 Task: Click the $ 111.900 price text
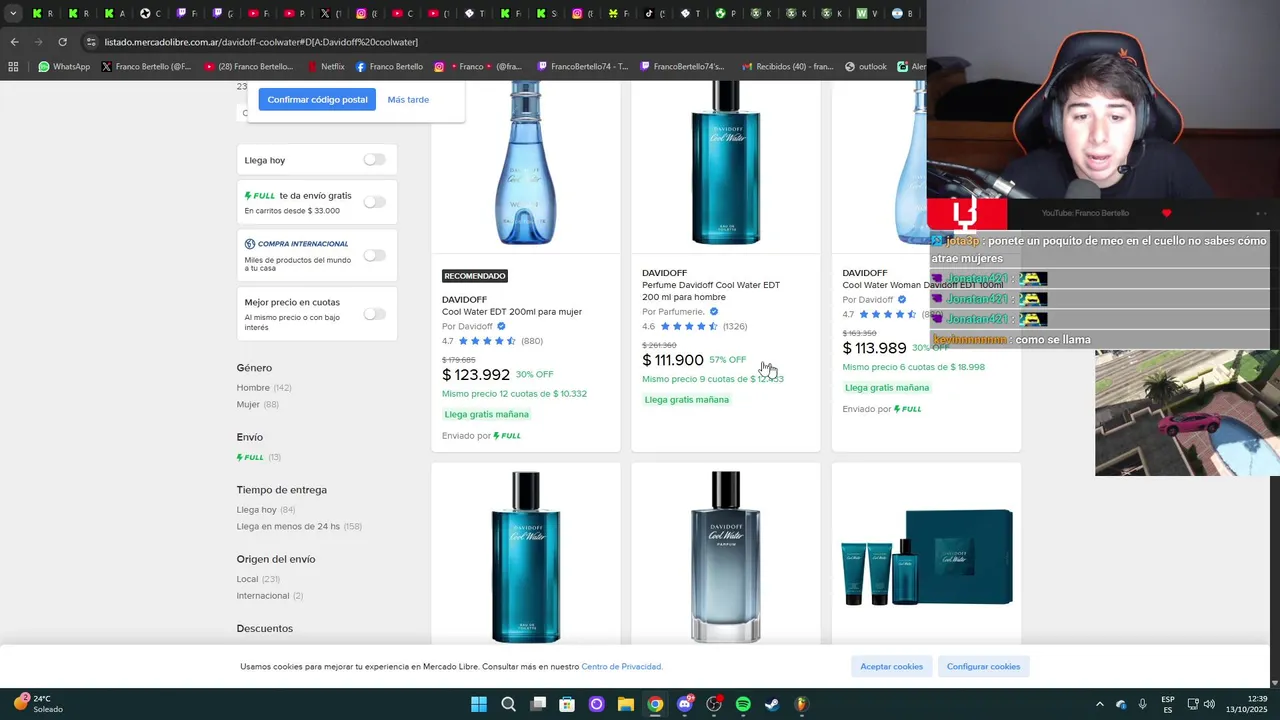pyautogui.click(x=673, y=360)
